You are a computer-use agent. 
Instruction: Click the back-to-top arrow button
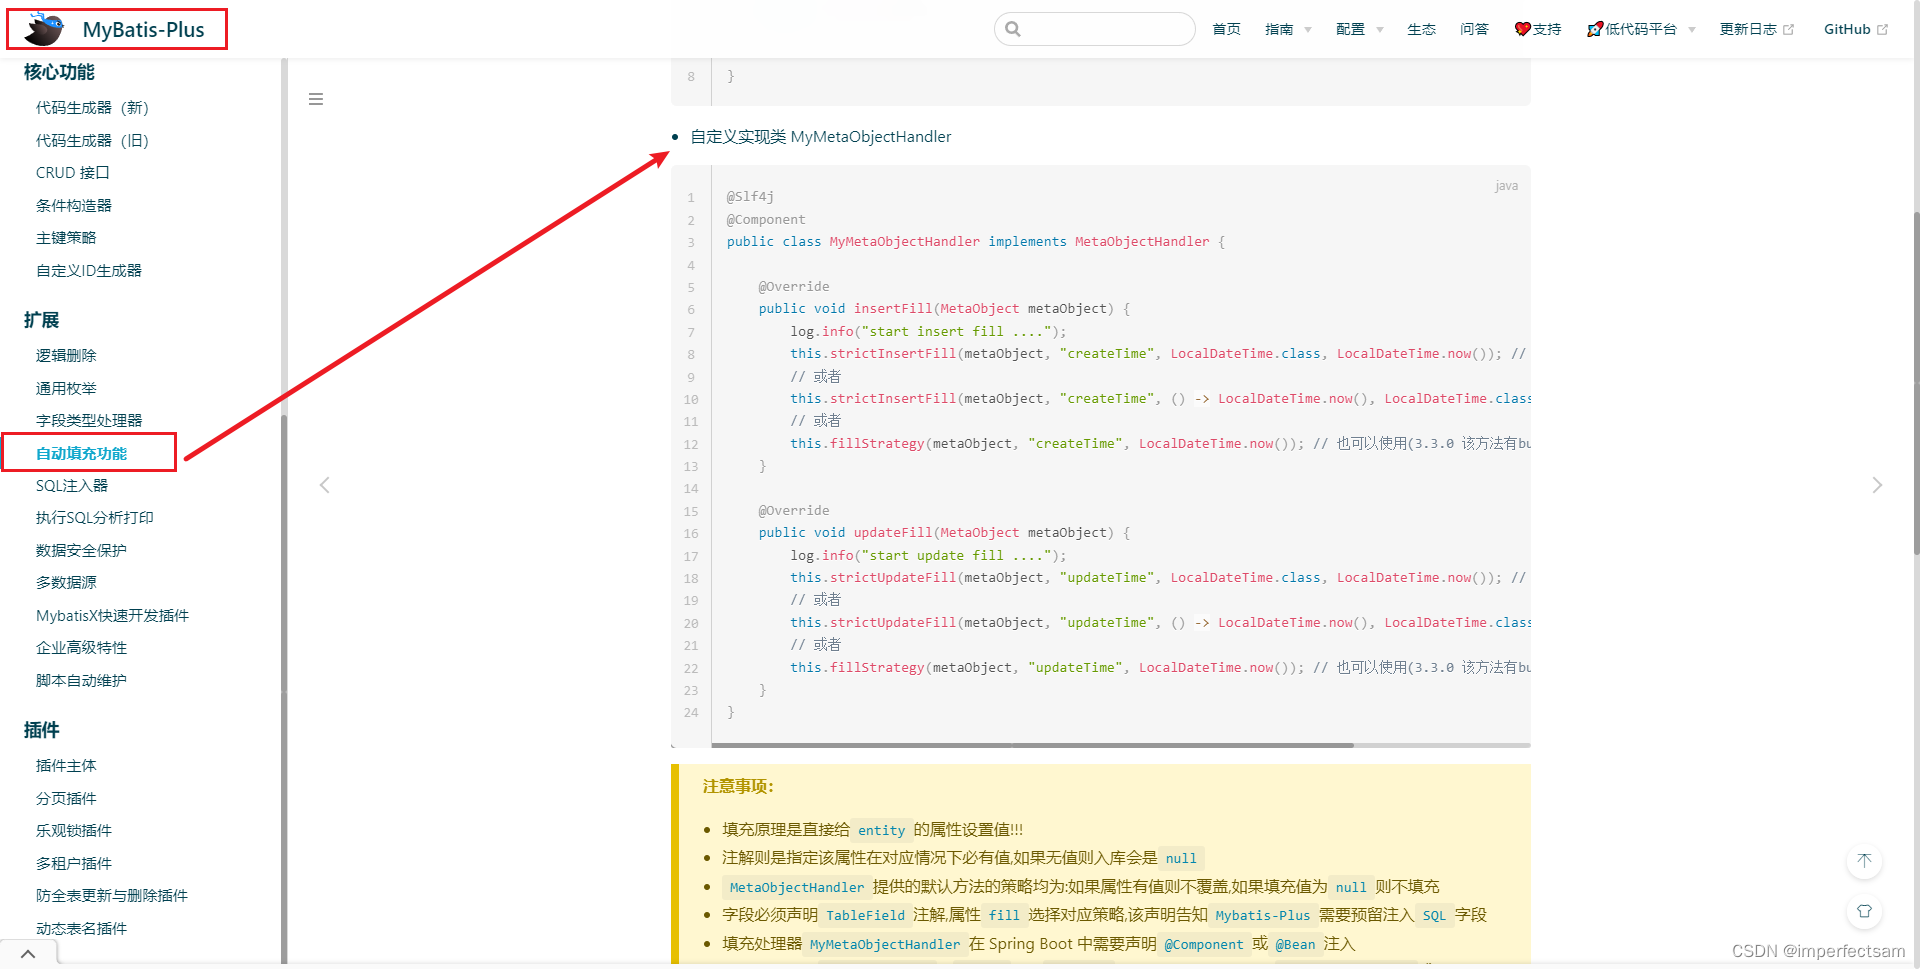click(x=1864, y=861)
